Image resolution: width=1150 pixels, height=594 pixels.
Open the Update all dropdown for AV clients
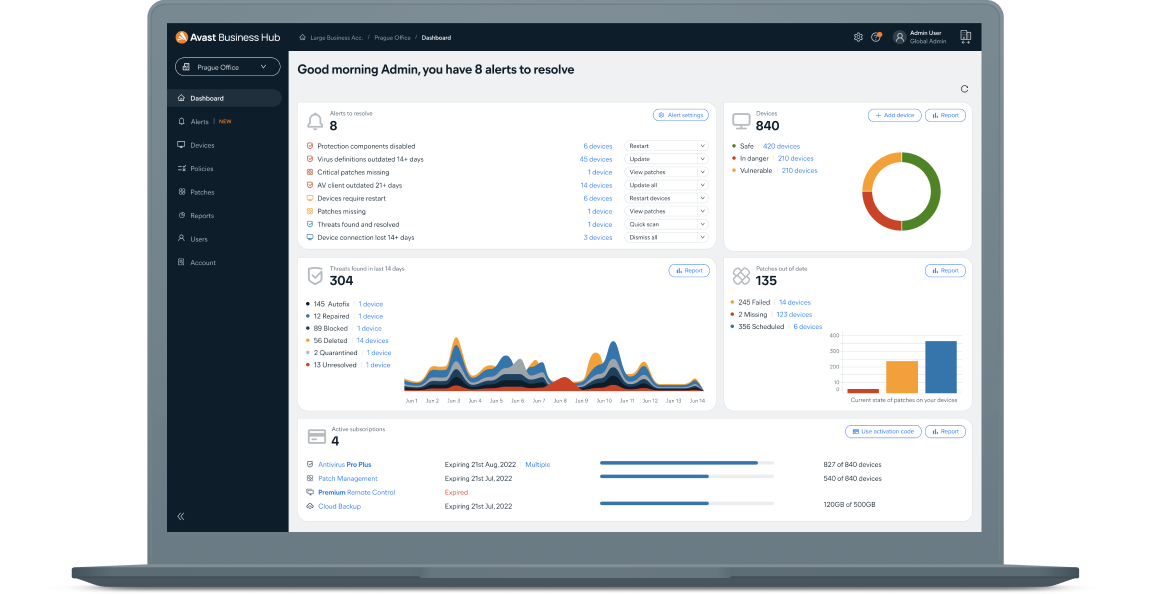pos(666,184)
